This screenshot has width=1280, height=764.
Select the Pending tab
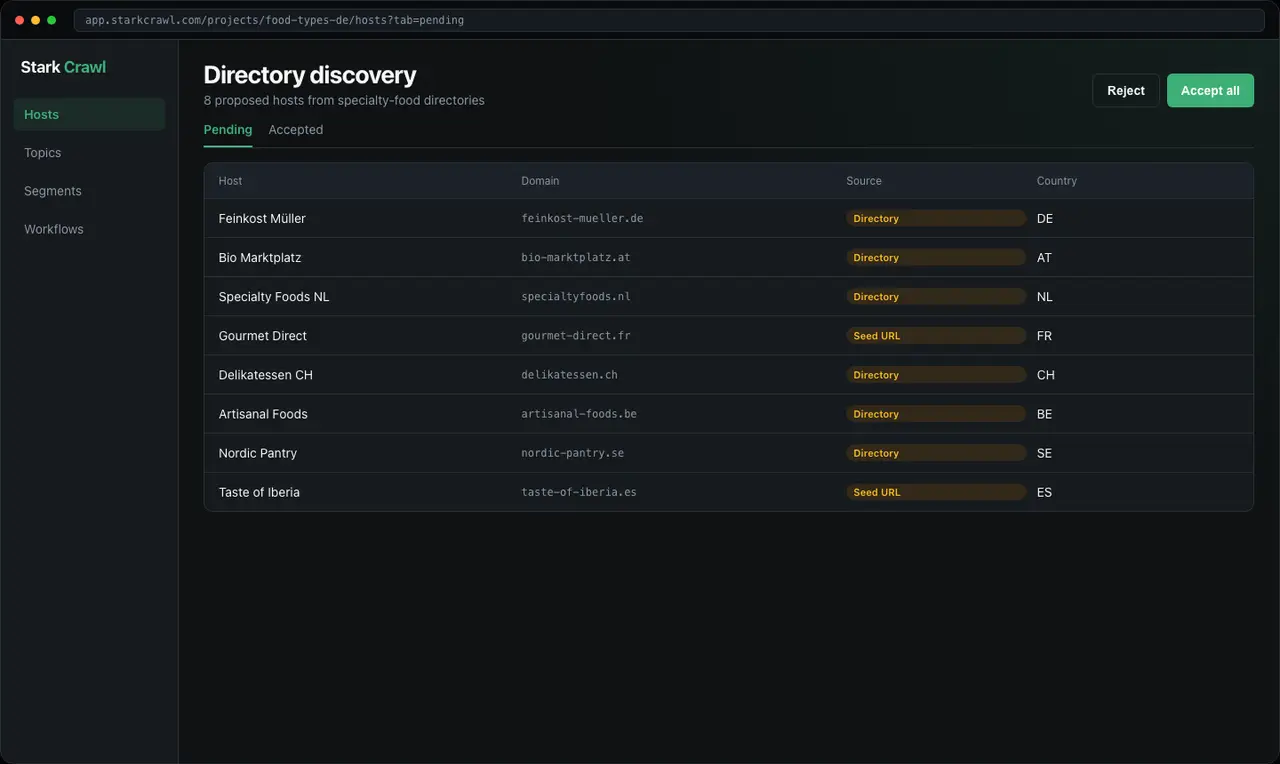pos(228,130)
